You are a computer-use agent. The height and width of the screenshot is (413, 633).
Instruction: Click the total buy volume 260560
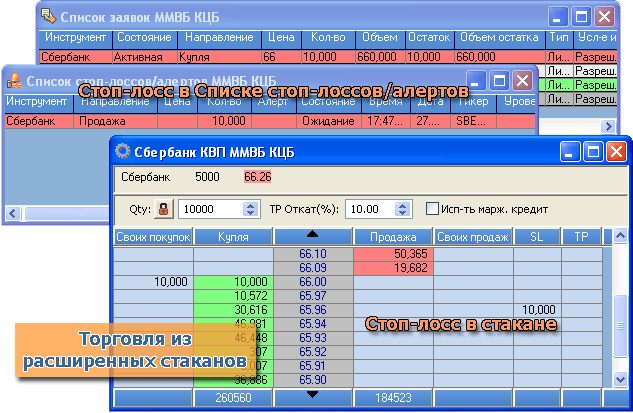(x=233, y=398)
